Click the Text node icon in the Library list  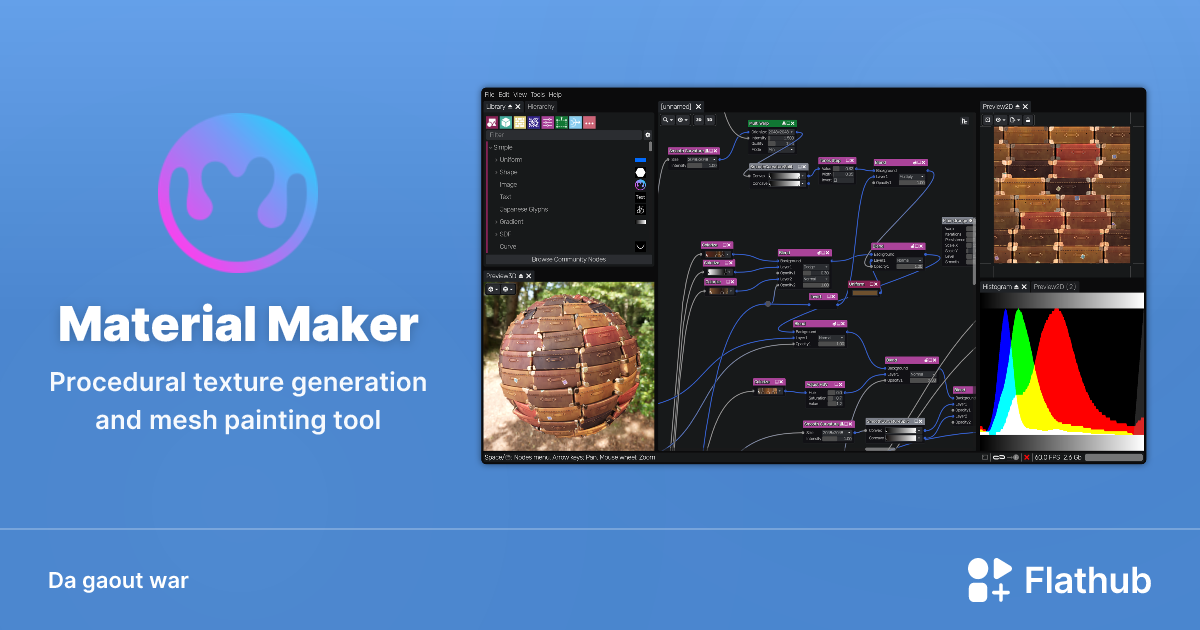(x=640, y=197)
